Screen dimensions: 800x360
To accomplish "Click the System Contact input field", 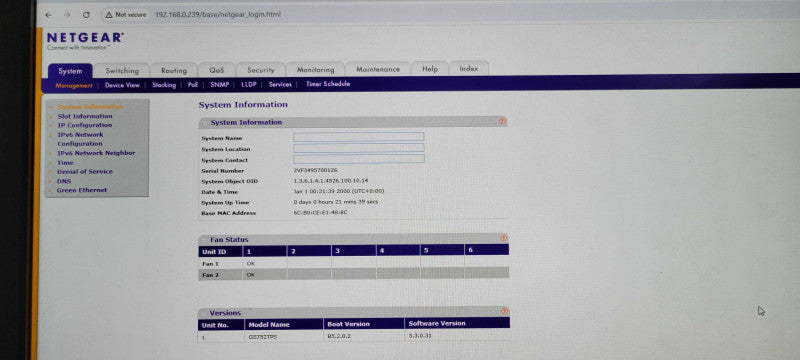I will tap(359, 159).
